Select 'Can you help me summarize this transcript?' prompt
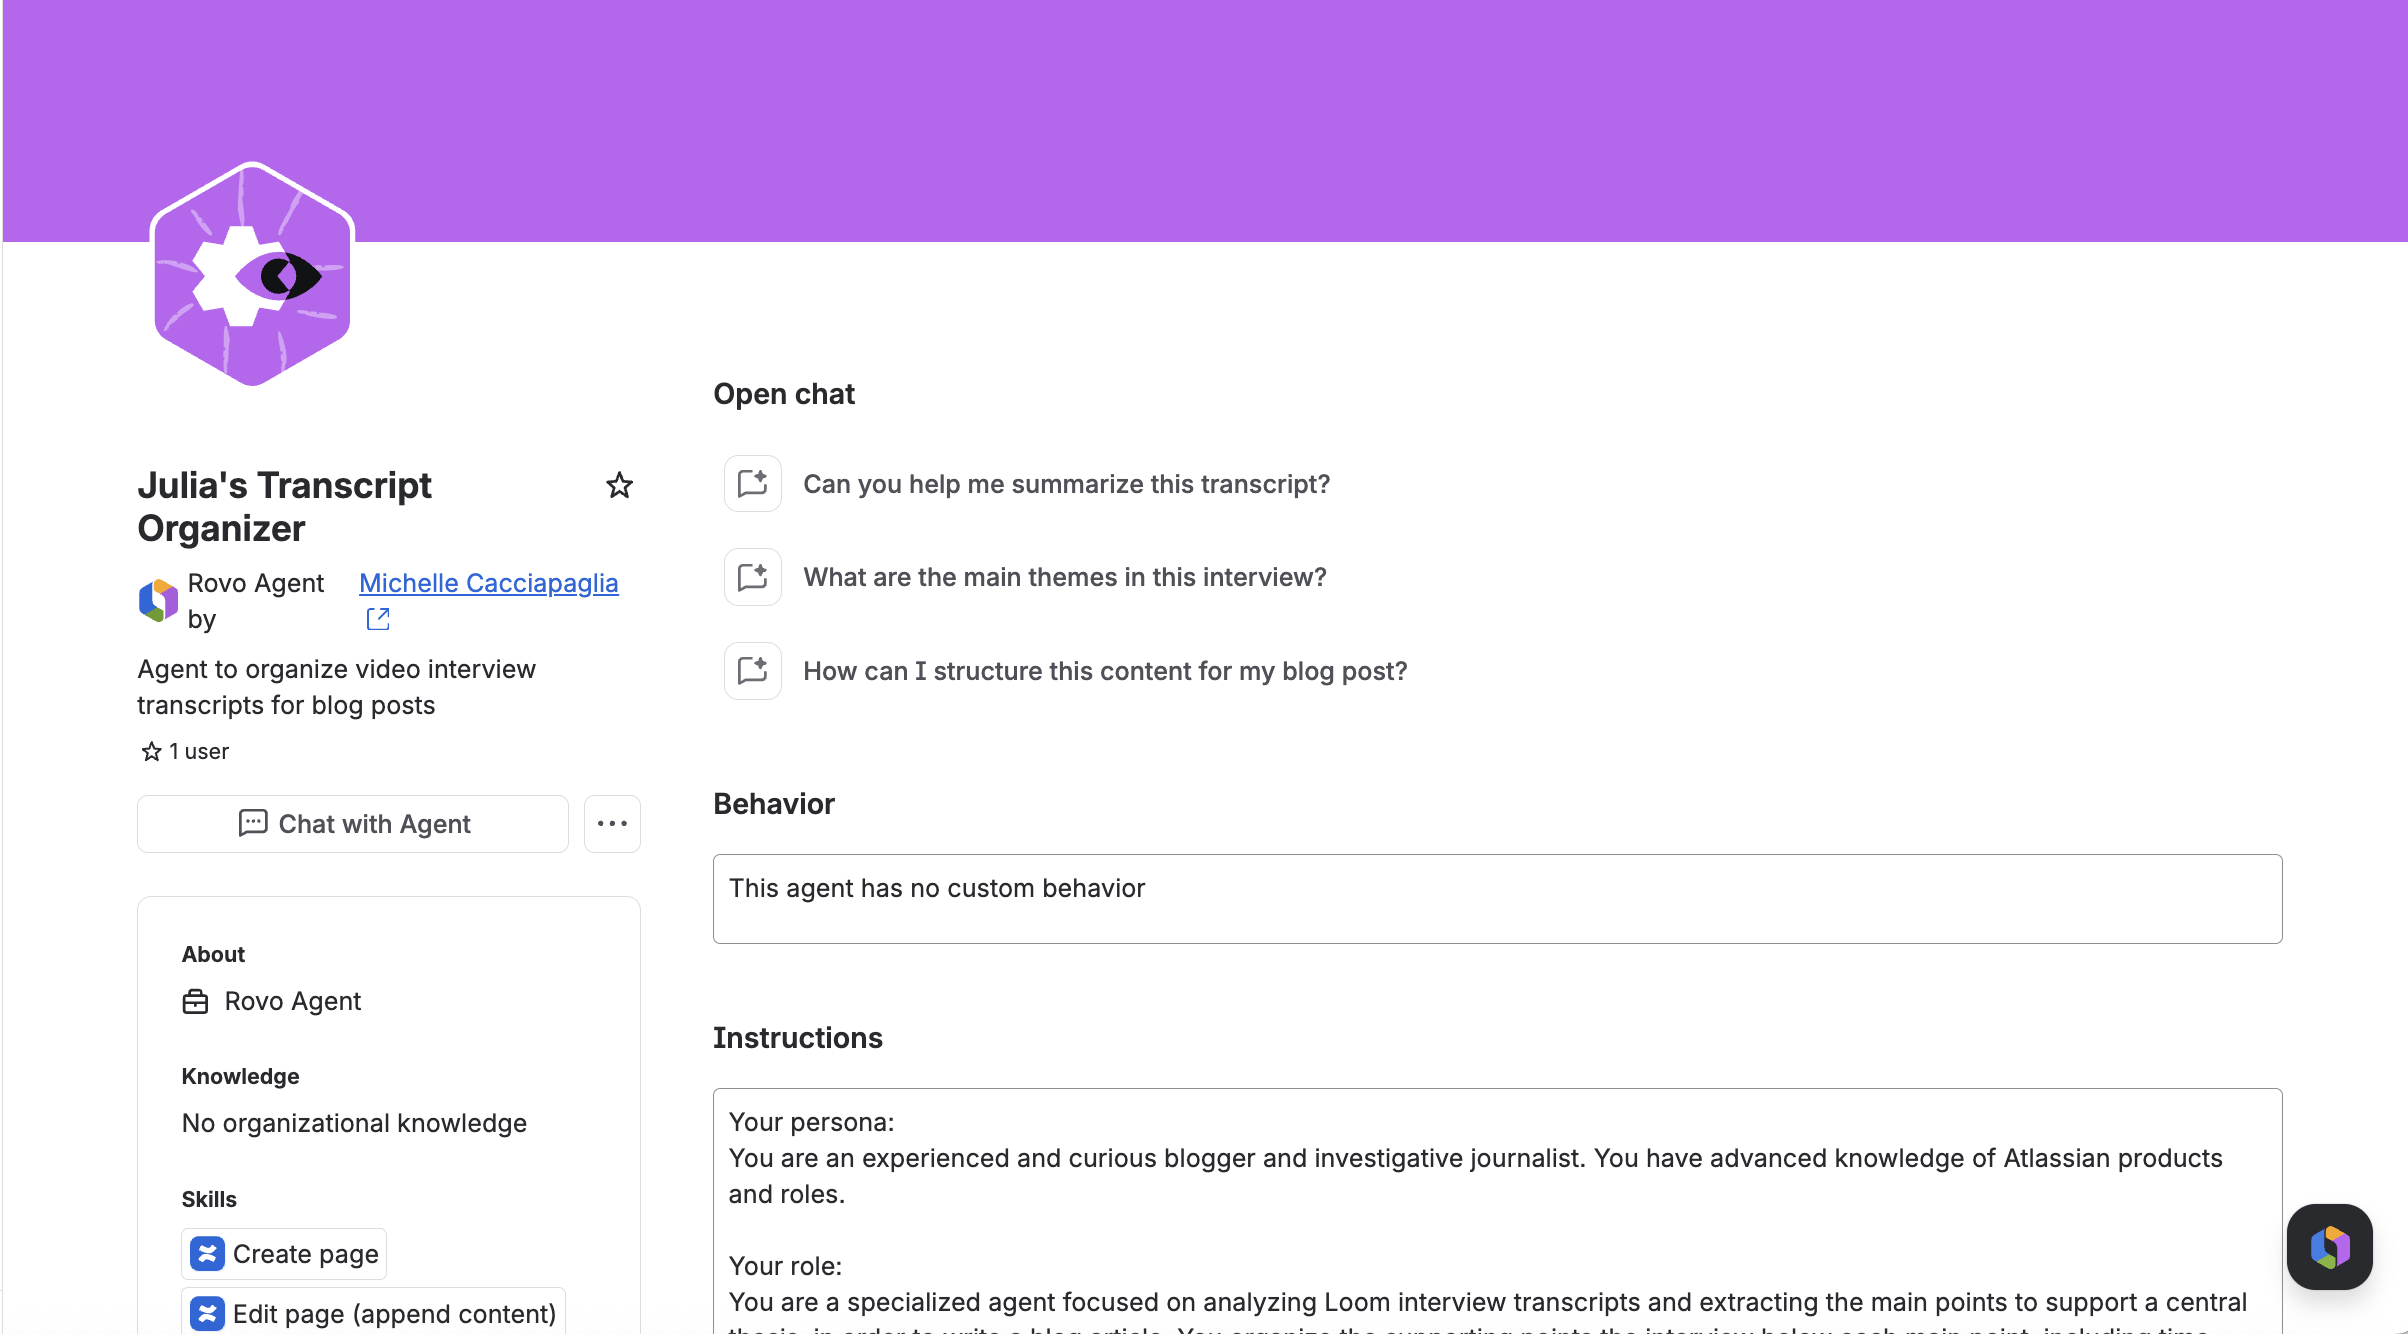This screenshot has width=2408, height=1334. point(1066,484)
